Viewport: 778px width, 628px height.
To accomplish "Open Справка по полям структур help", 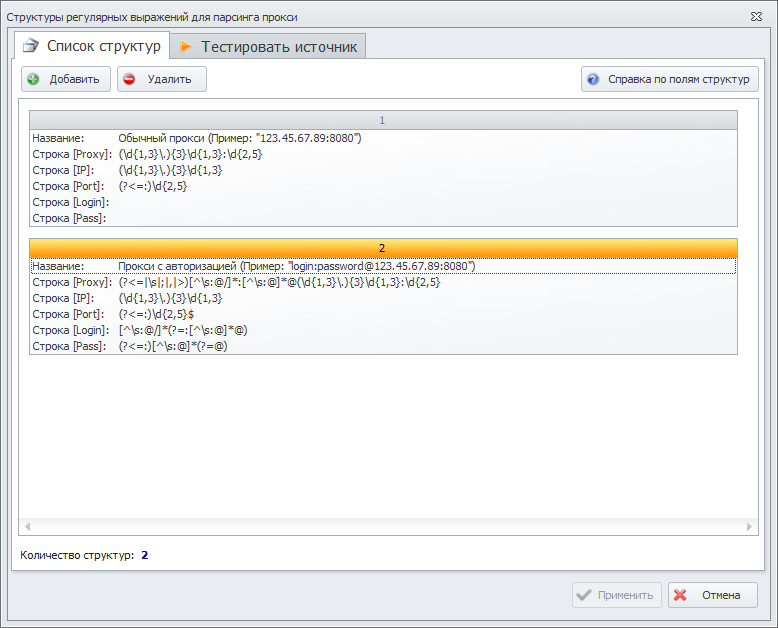I will [670, 79].
